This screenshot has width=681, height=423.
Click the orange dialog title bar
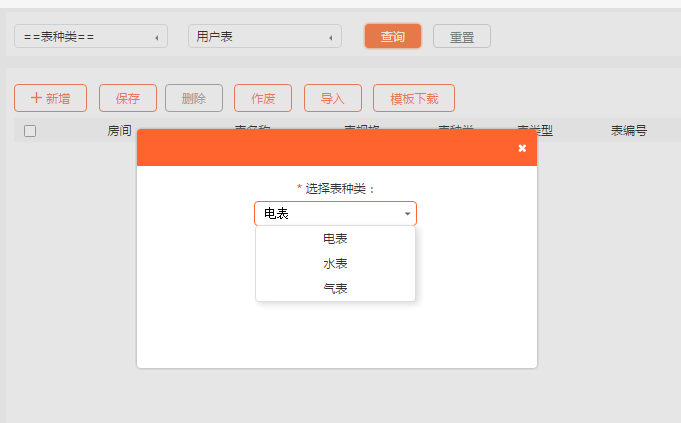[x=330, y=148]
